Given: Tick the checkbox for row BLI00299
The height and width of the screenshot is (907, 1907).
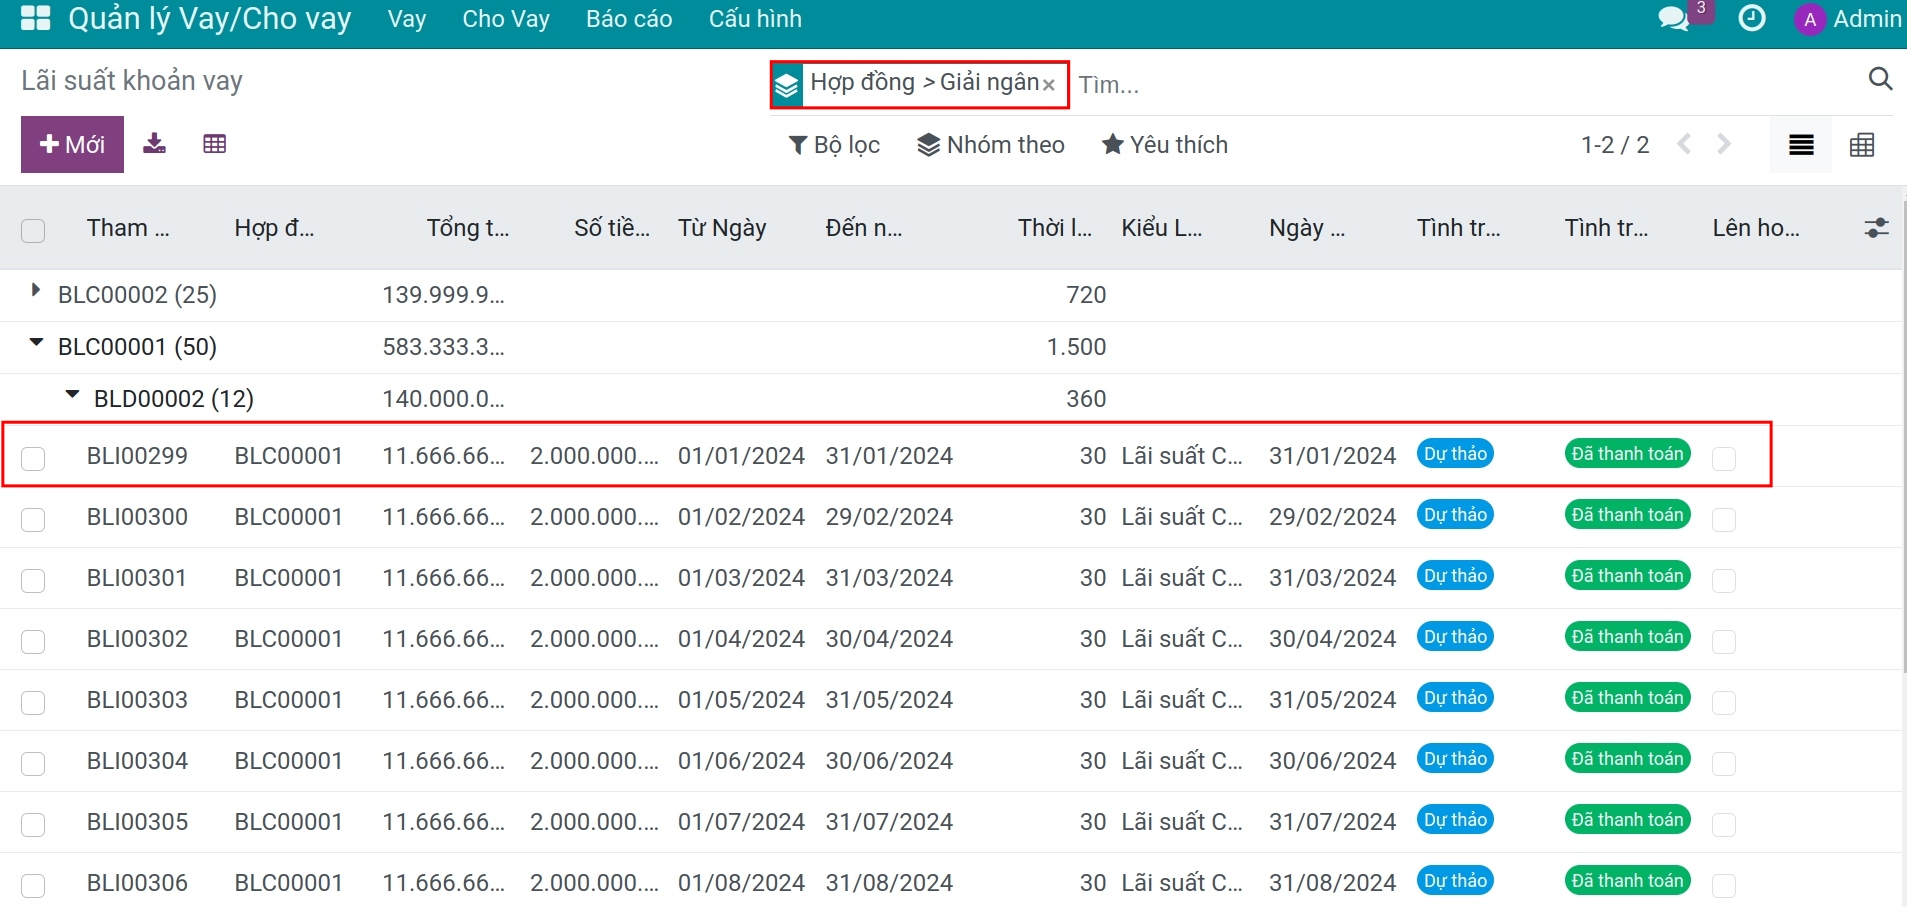Looking at the screenshot, I should tap(33, 458).
